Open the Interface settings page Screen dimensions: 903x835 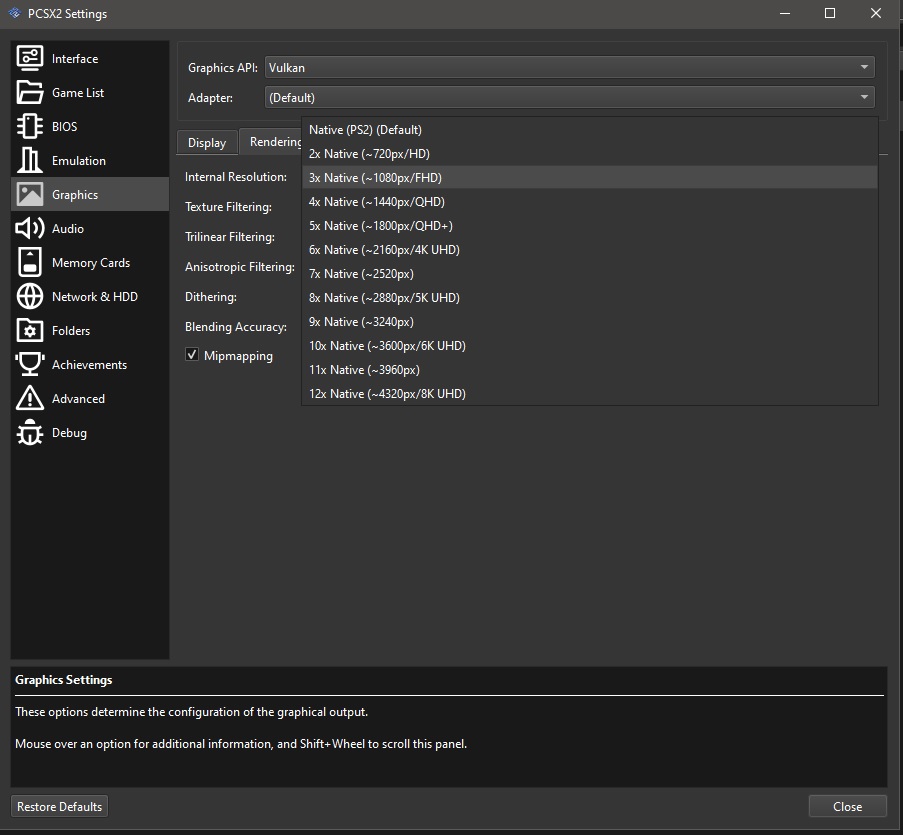(x=75, y=59)
